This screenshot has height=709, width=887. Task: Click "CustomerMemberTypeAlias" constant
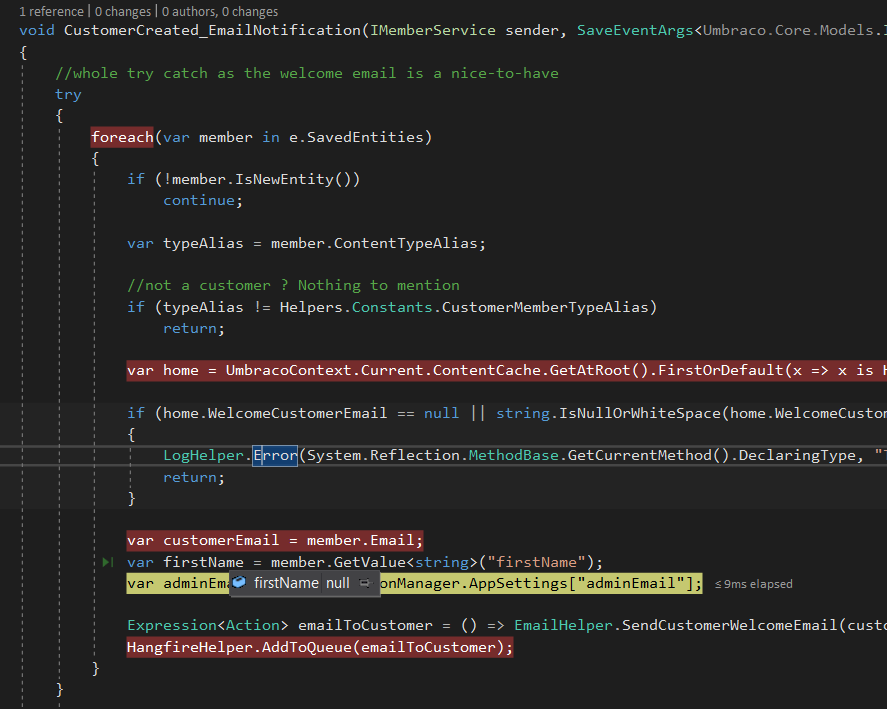(x=545, y=307)
